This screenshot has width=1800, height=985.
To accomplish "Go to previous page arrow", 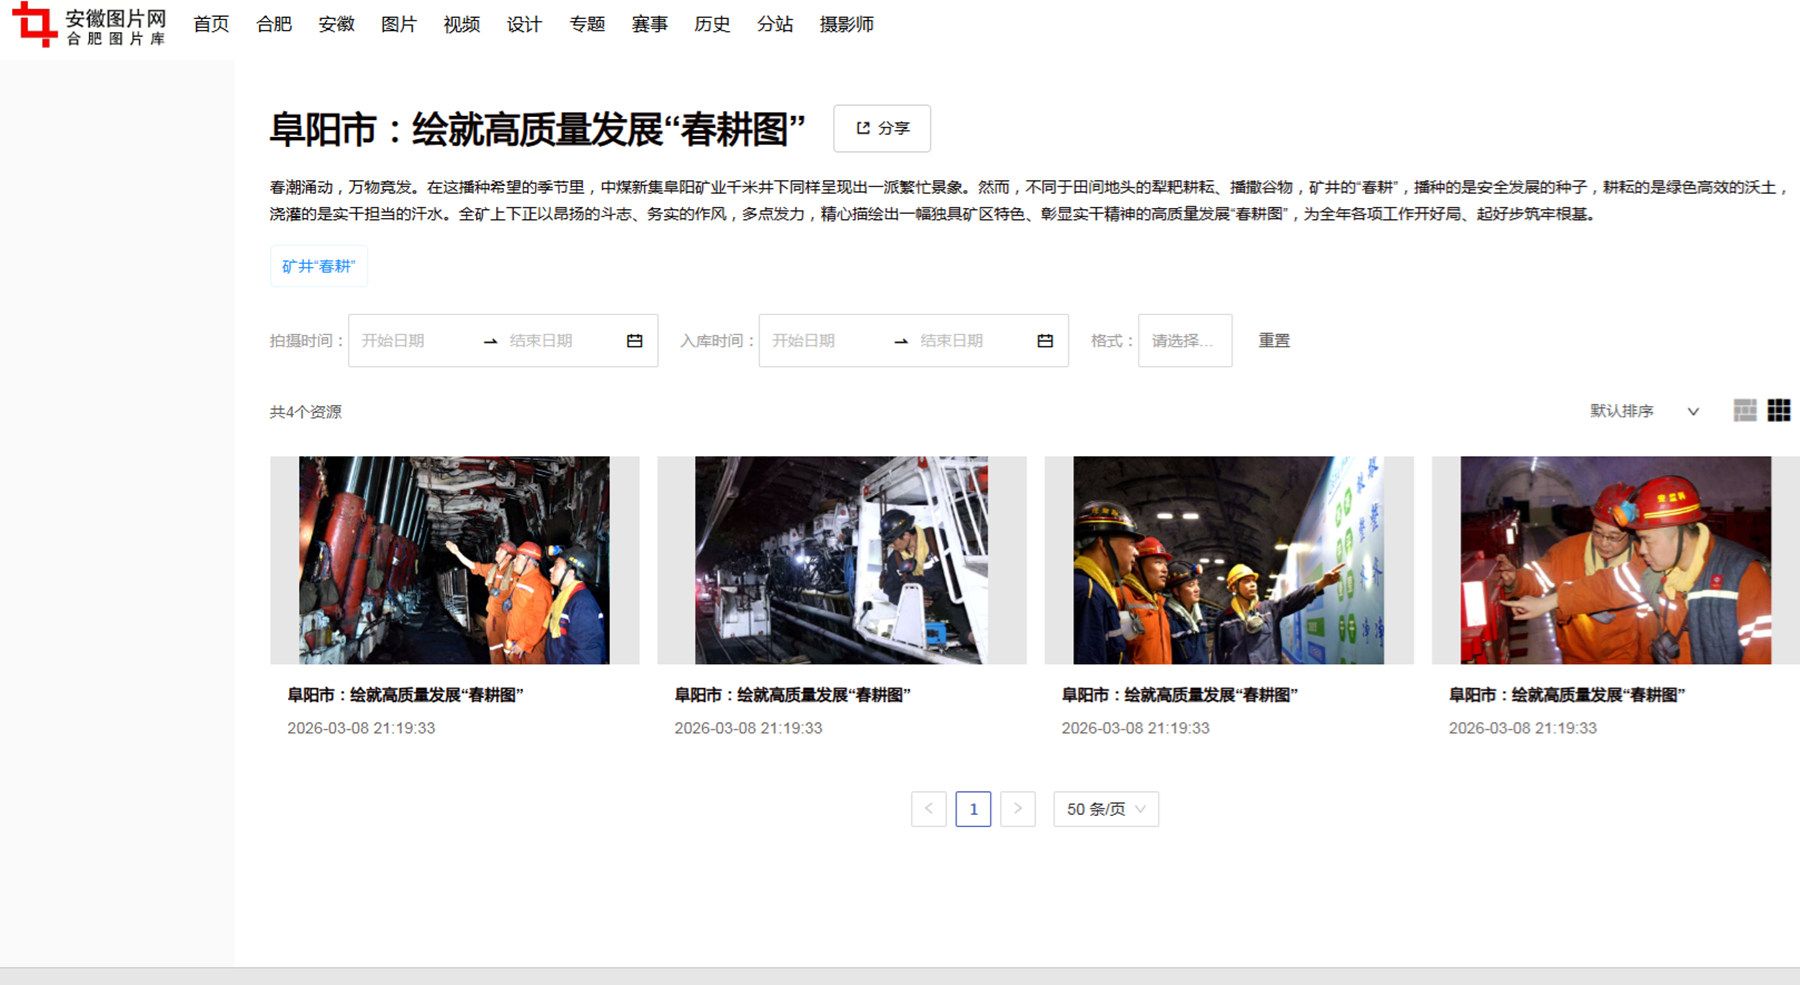I will coord(928,809).
